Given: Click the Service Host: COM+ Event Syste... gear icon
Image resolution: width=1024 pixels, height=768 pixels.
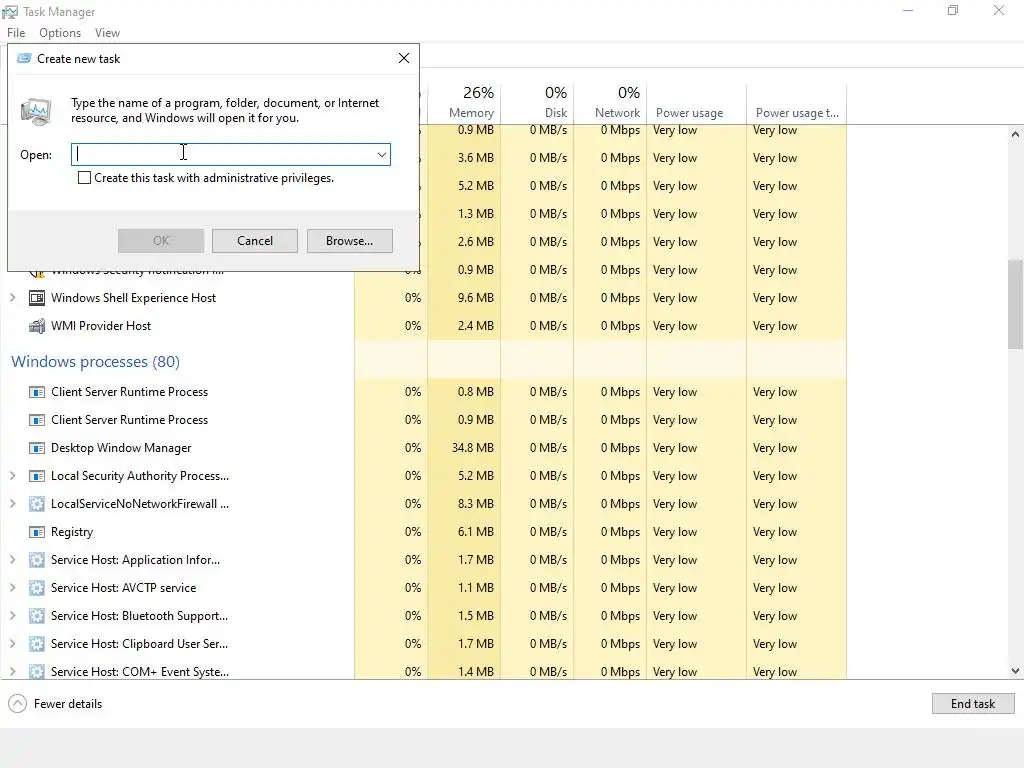Looking at the screenshot, I should [37, 671].
